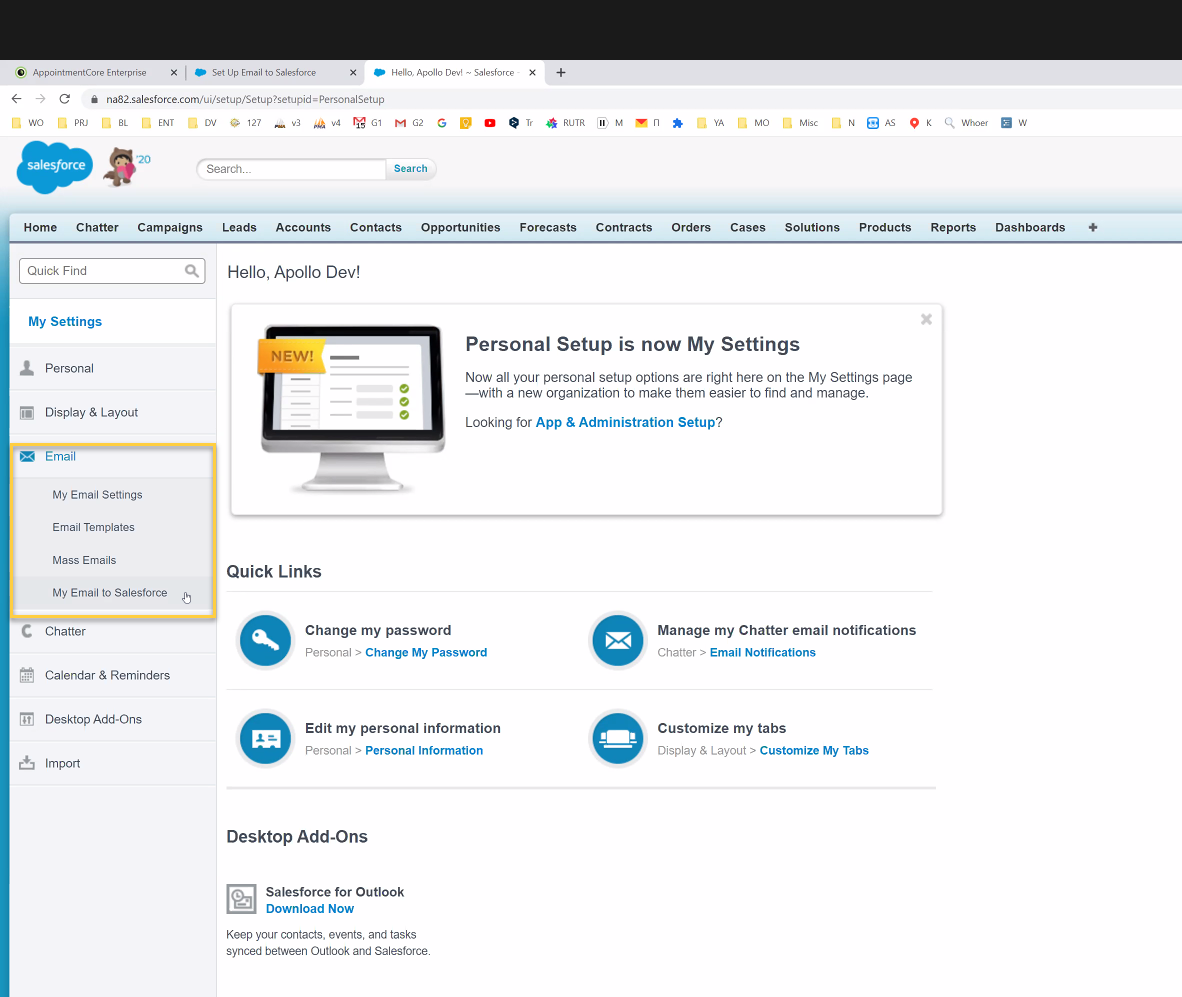Click the plus icon for all tabs
This screenshot has width=1182, height=997.
(x=1092, y=228)
